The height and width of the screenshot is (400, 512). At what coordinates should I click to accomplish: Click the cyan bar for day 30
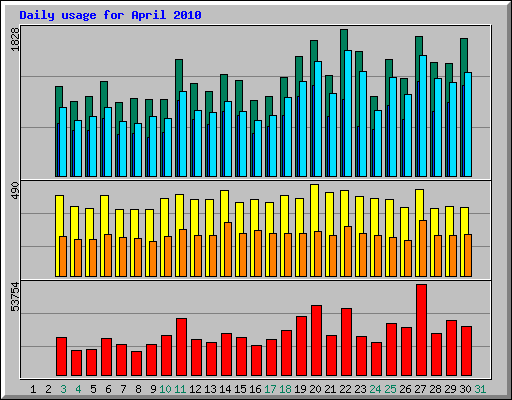point(468,124)
